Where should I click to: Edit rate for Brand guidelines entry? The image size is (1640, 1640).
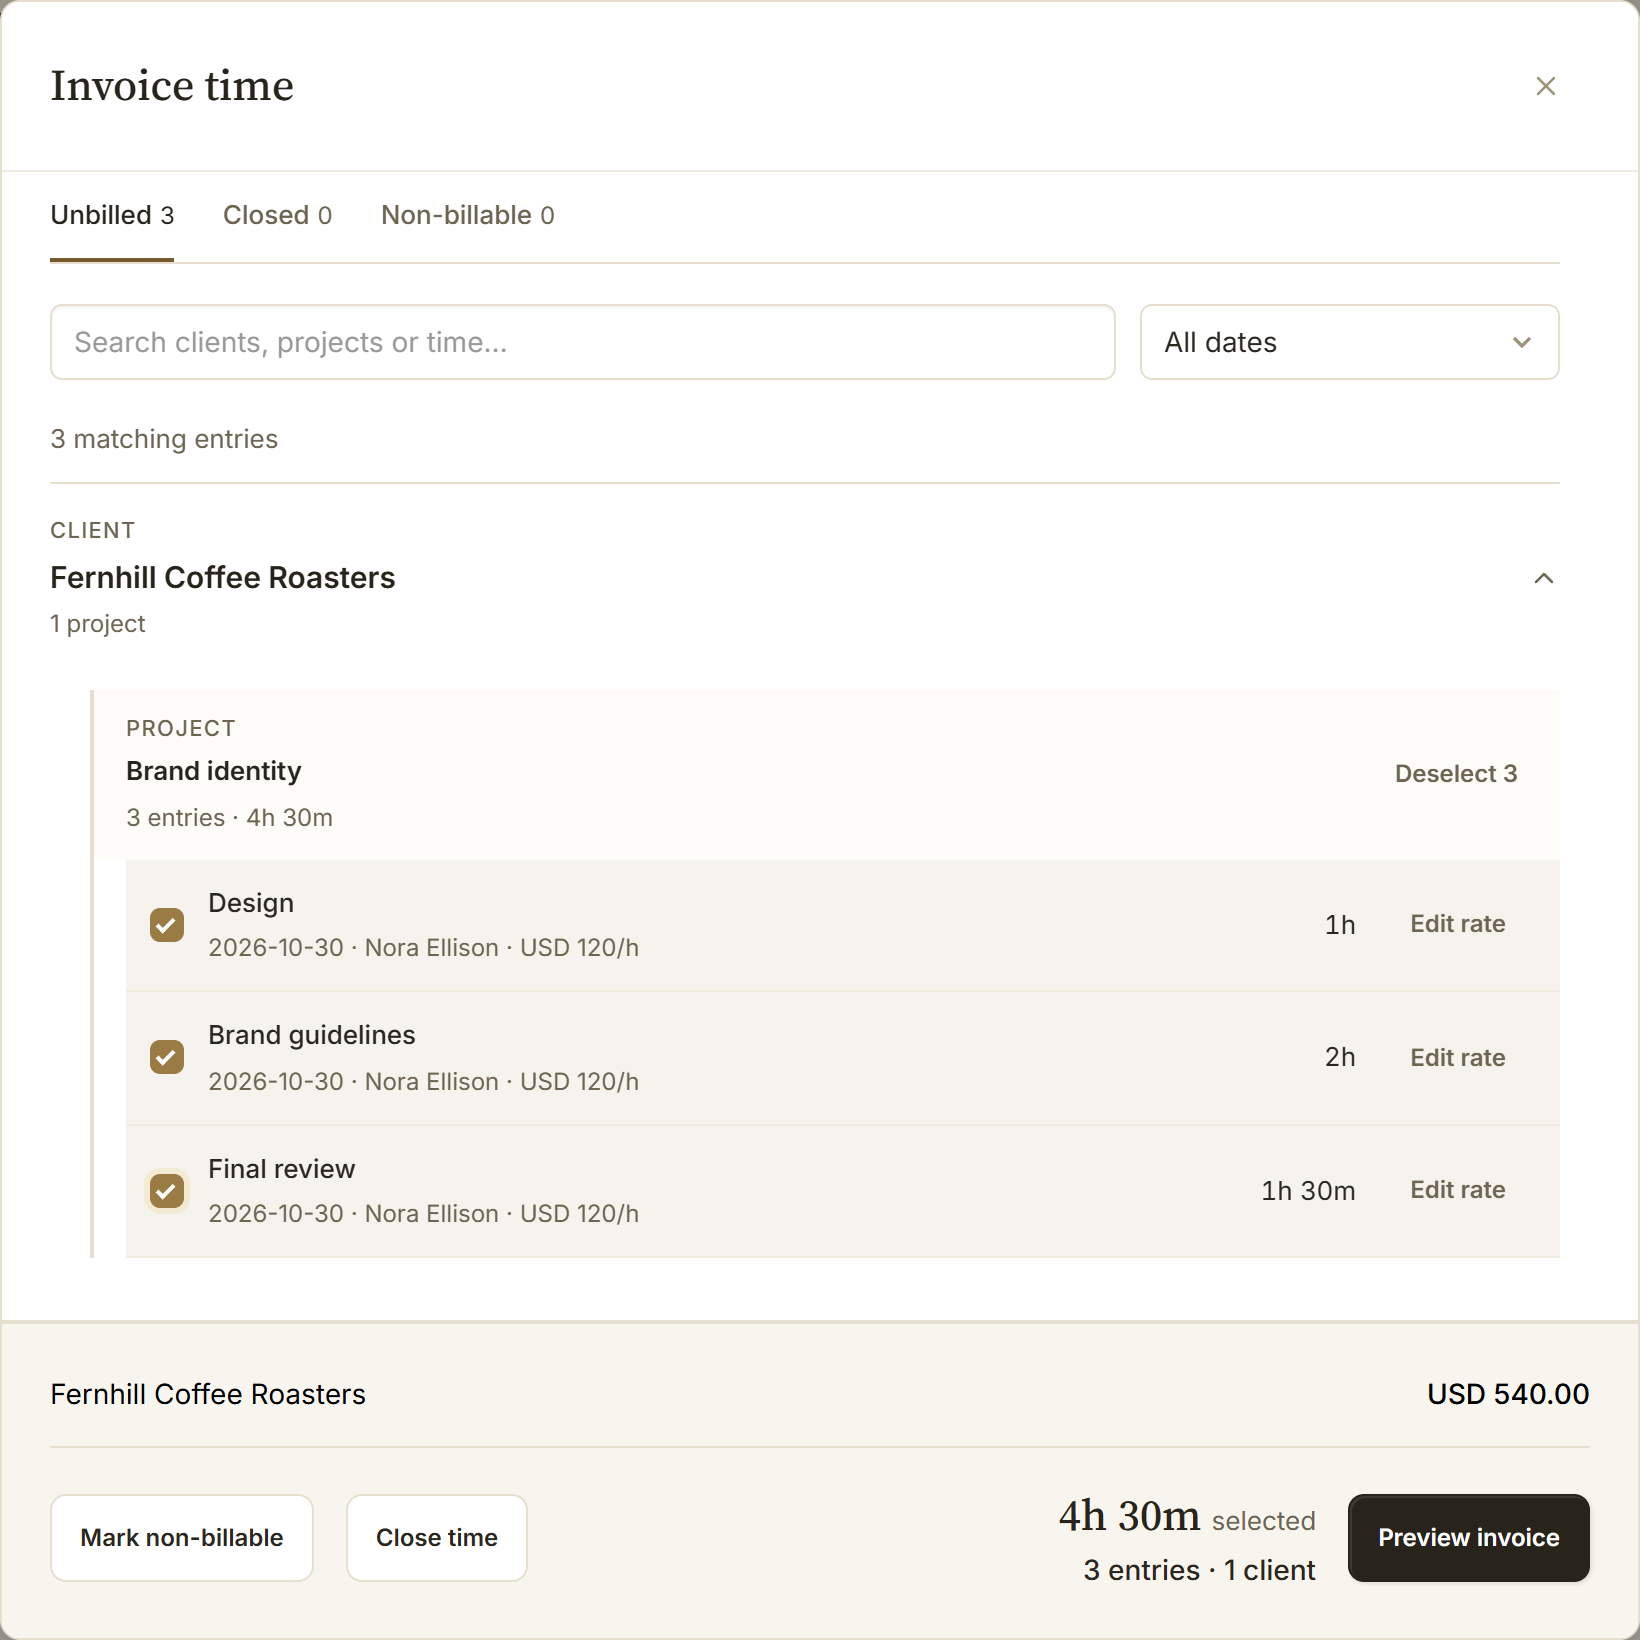[x=1457, y=1057]
